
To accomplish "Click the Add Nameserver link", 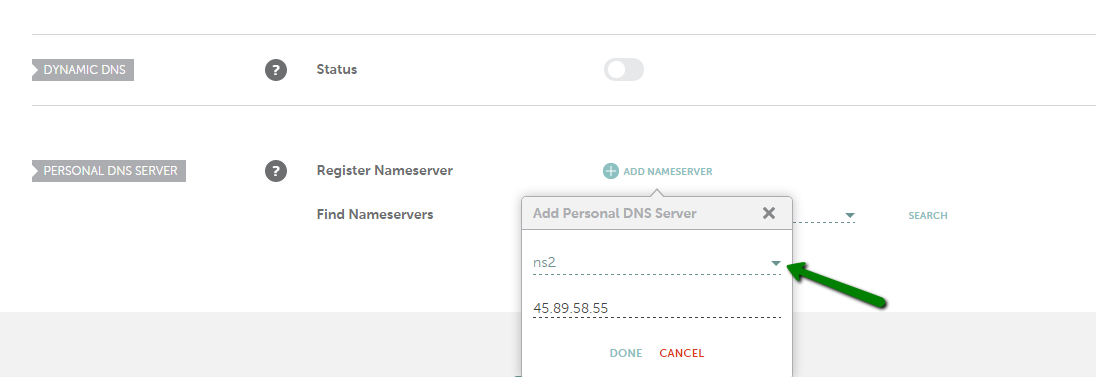I will pyautogui.click(x=668, y=171).
